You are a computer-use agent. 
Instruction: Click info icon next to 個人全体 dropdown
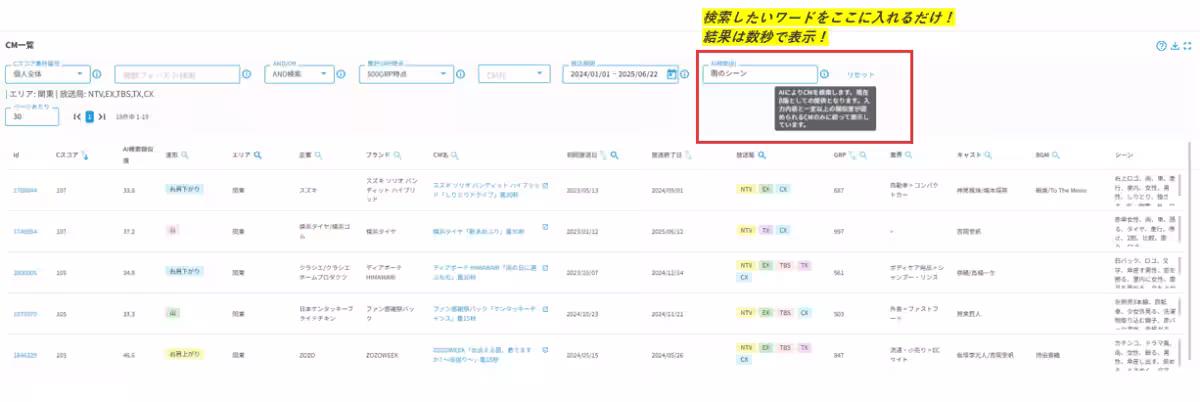click(97, 73)
